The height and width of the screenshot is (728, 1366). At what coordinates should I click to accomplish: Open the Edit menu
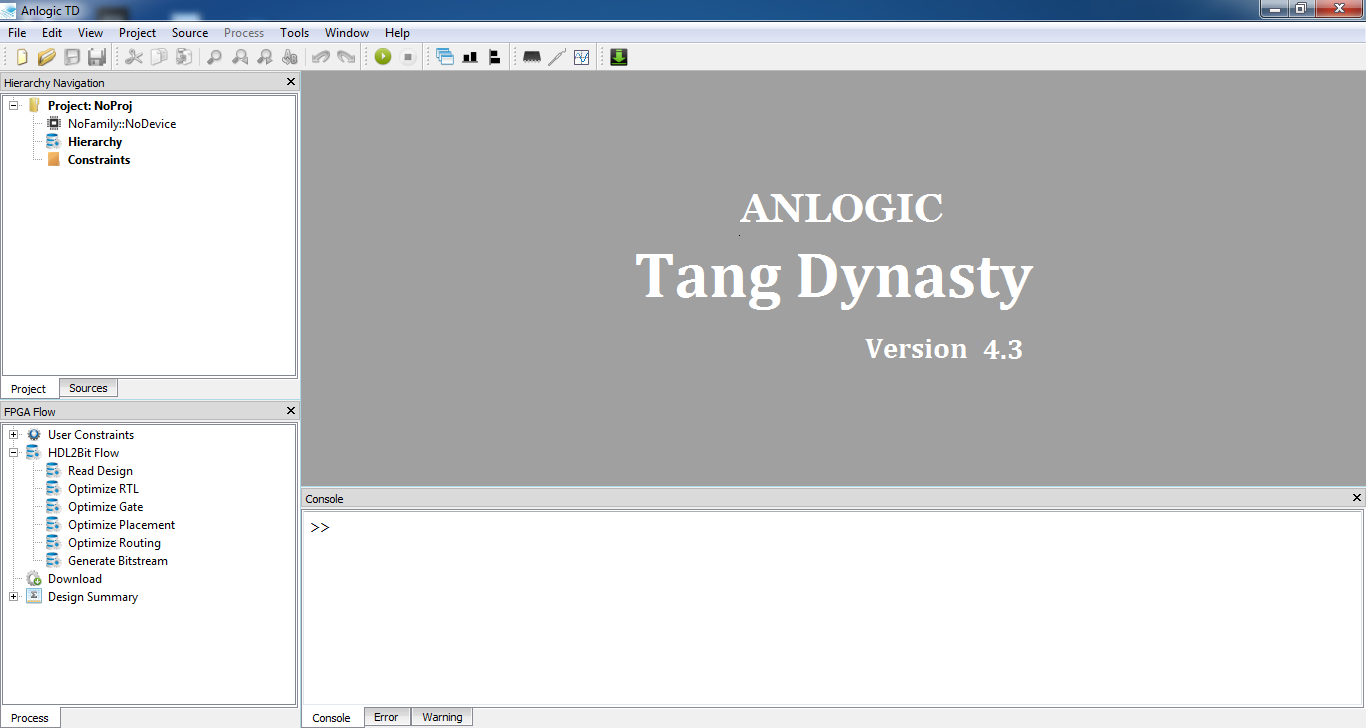point(52,33)
